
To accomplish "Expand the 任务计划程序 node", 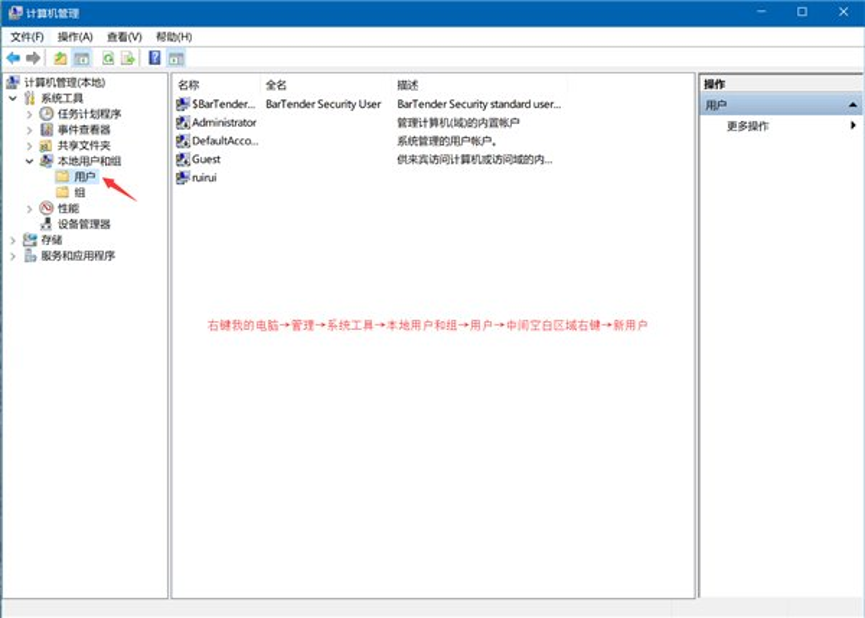I will 30,114.
